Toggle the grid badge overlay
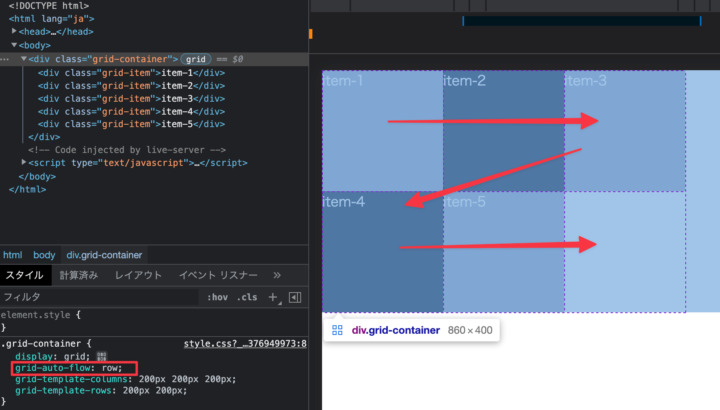Screen dimensions: 720x410 (196, 59)
